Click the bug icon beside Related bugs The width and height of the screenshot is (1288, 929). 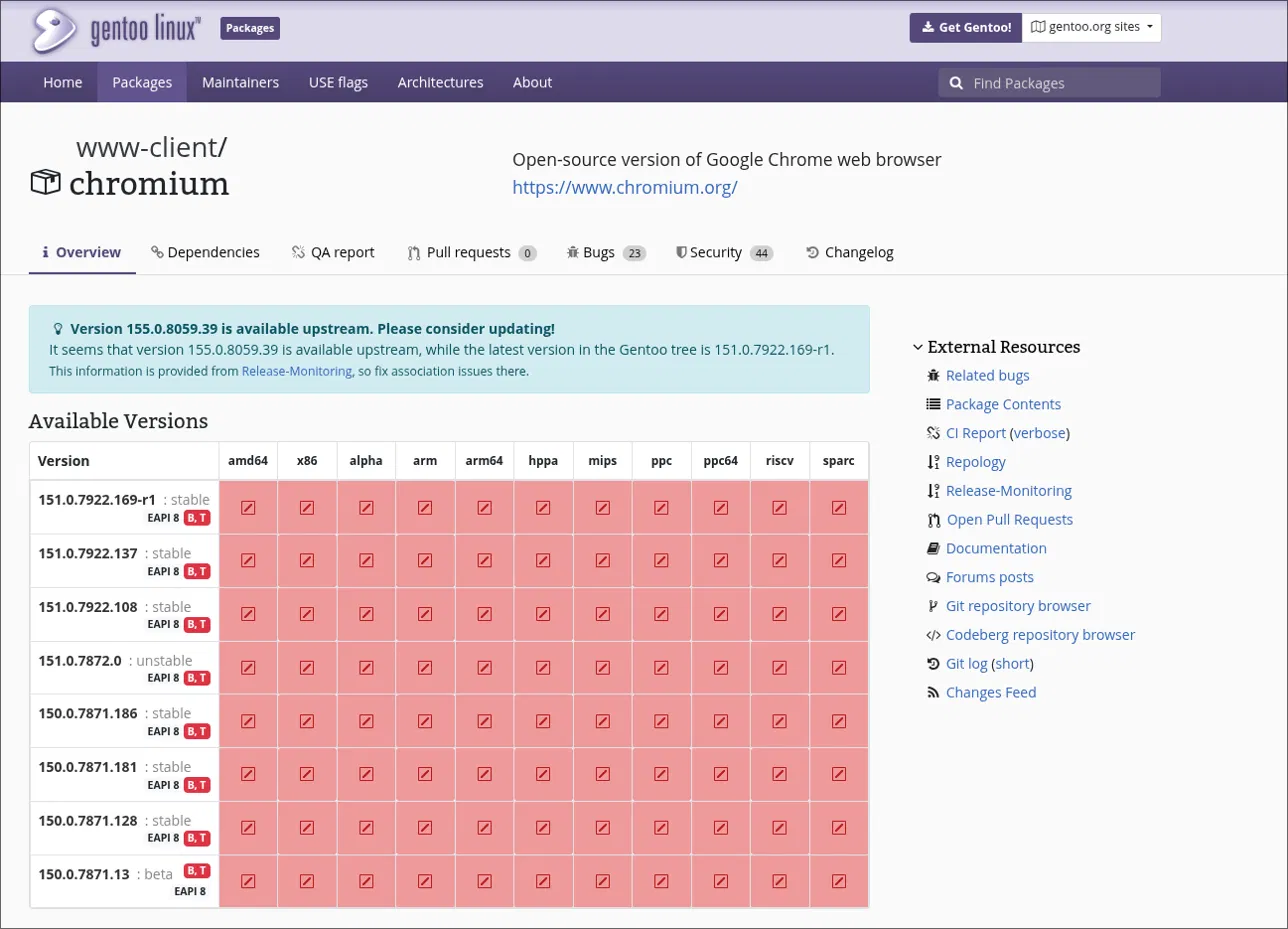pos(933,376)
